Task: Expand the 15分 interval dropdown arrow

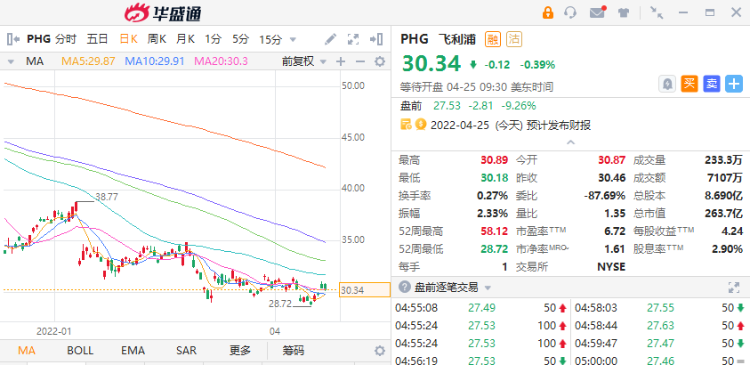Action: 293,40
